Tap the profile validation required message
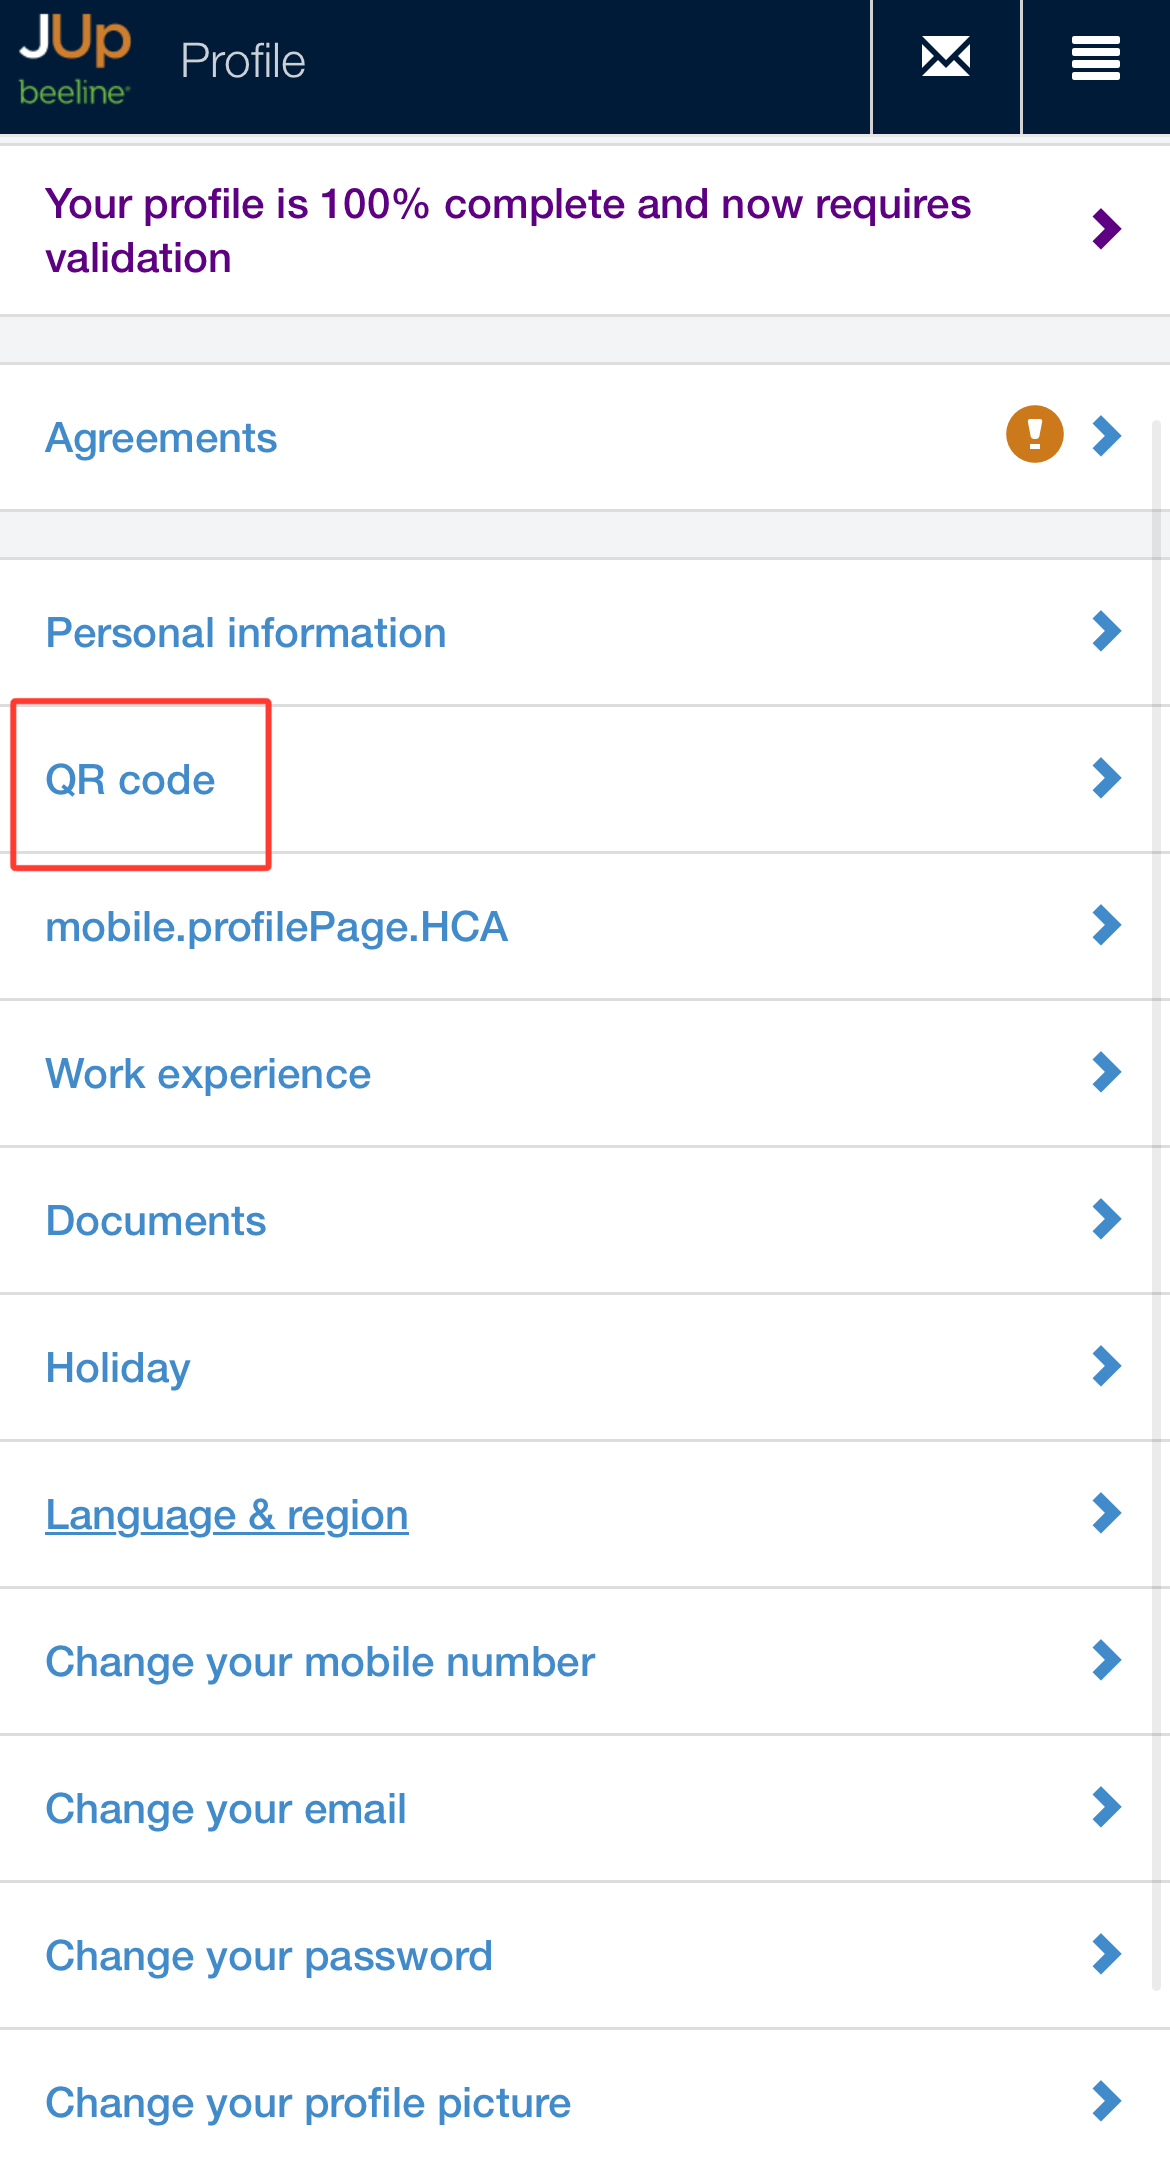This screenshot has height=2161, width=1170. 508,231
